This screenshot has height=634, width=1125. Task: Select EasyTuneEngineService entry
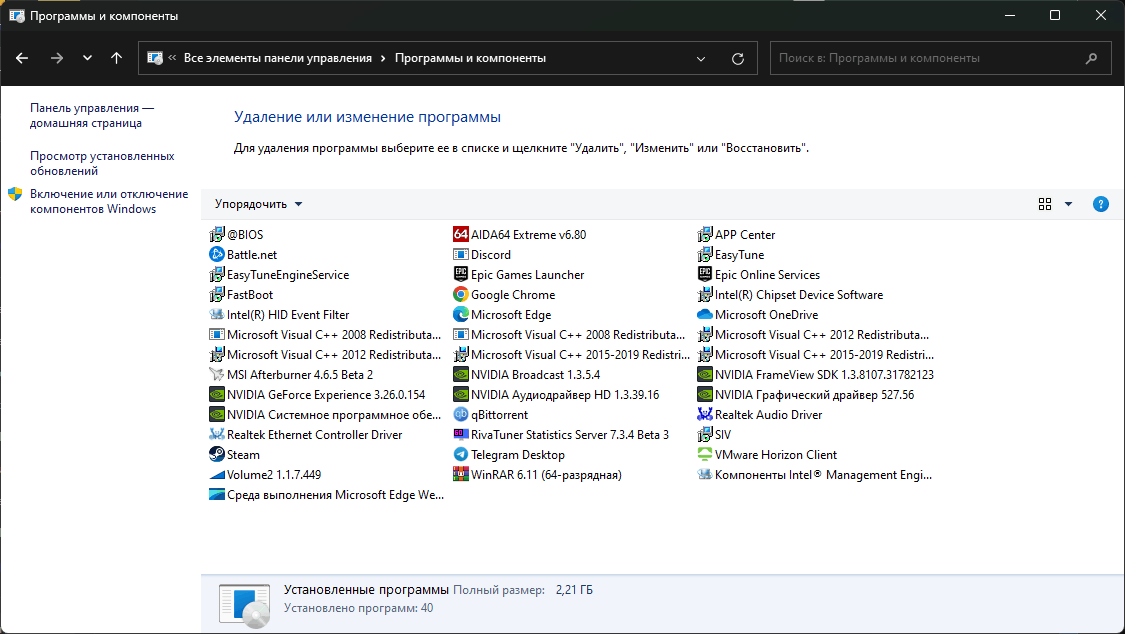(x=279, y=275)
